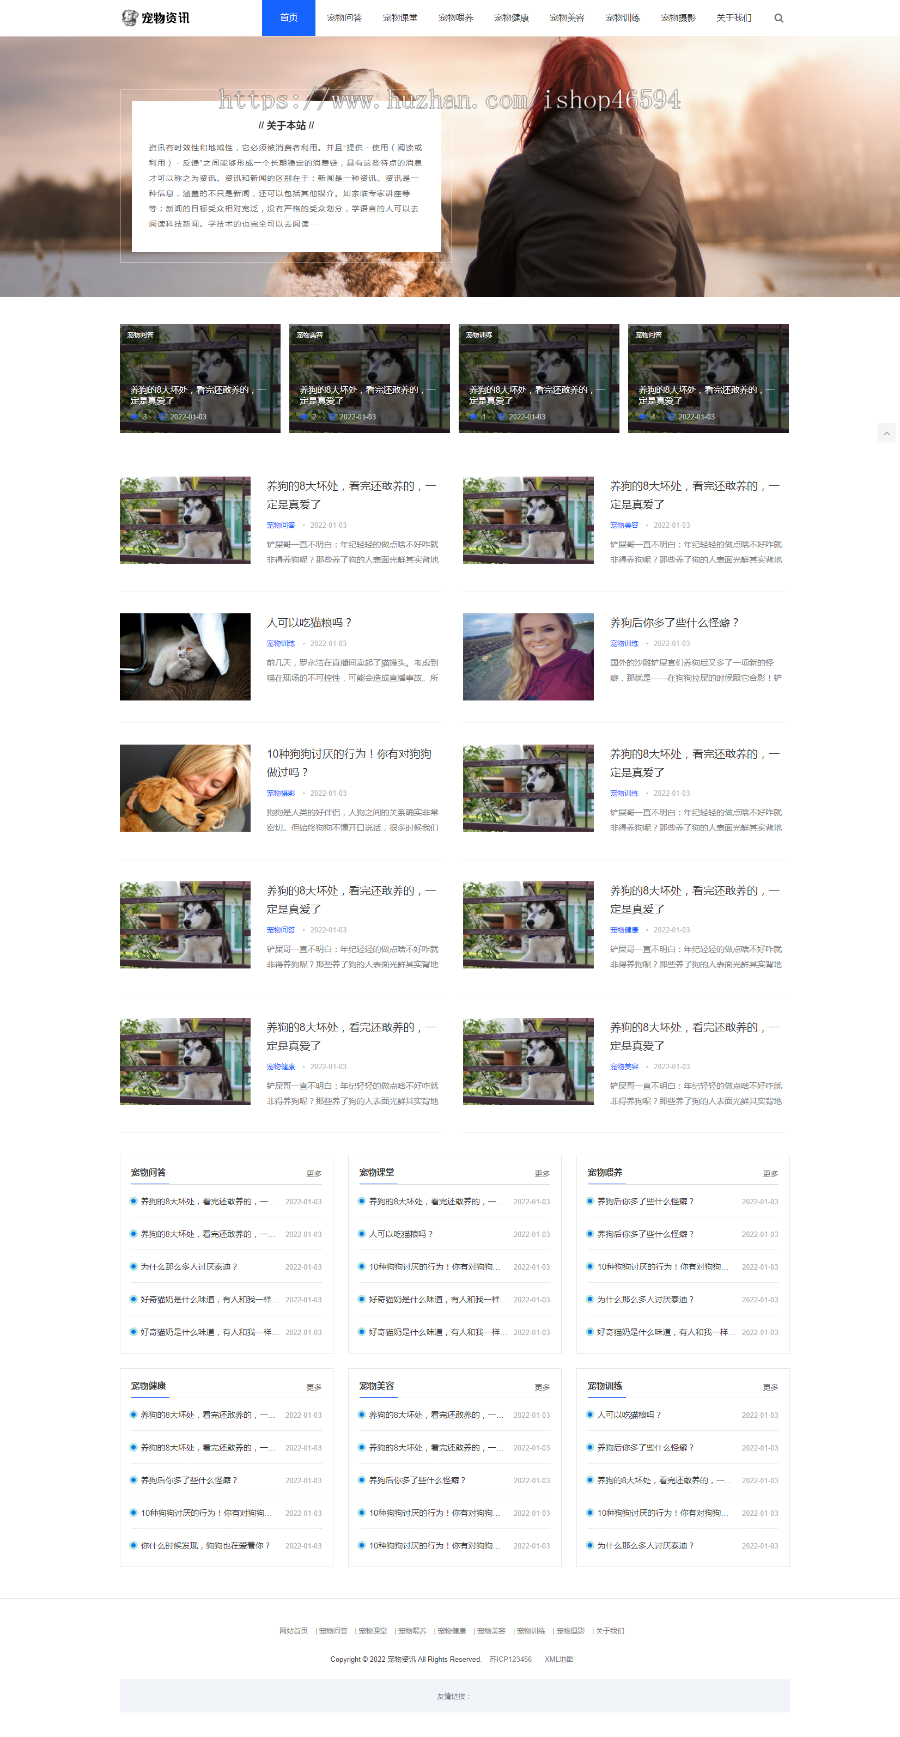Open 你什么时候发现，狗狗也在爱着你？ in 宠物健康 panel

205,1546
